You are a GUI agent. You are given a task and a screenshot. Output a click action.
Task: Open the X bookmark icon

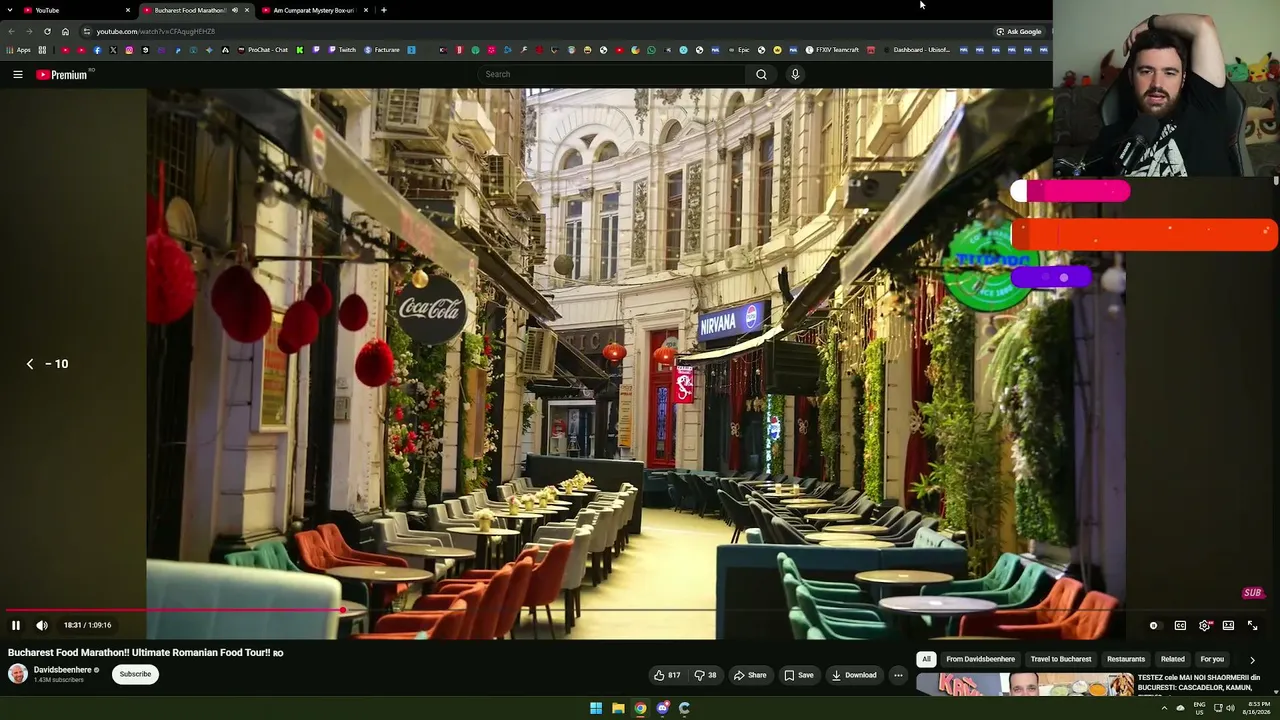(113, 50)
